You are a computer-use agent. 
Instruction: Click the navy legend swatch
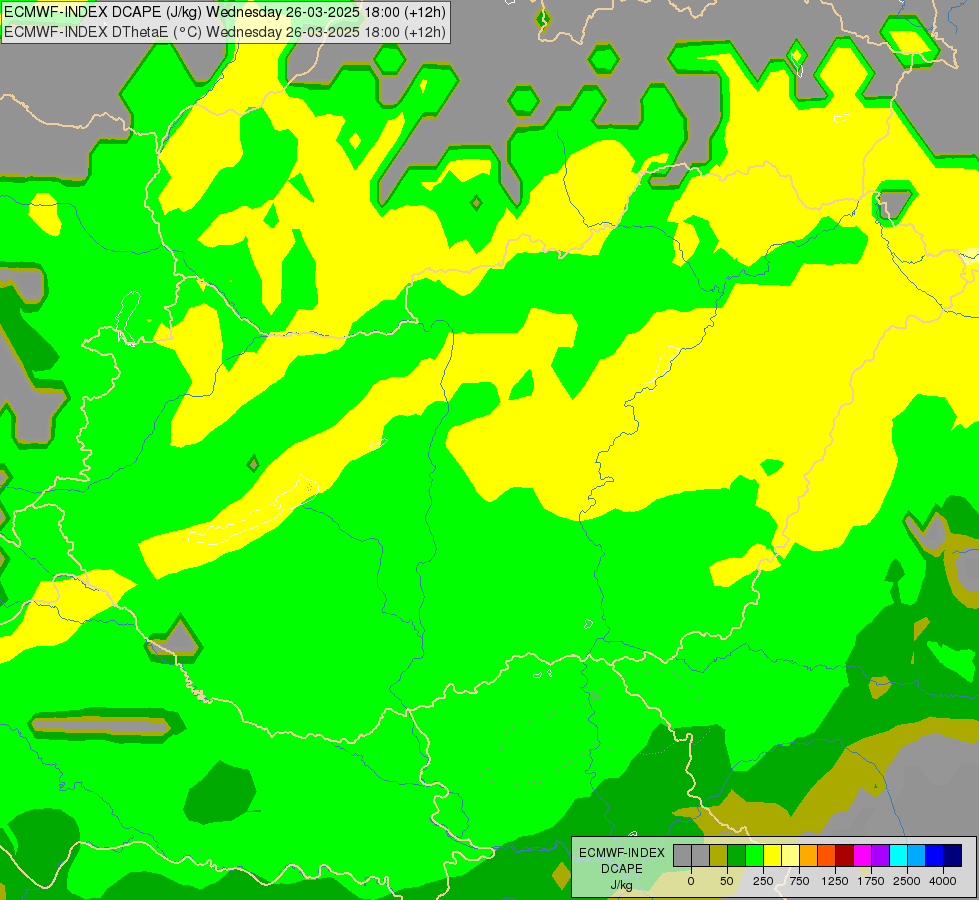953,856
